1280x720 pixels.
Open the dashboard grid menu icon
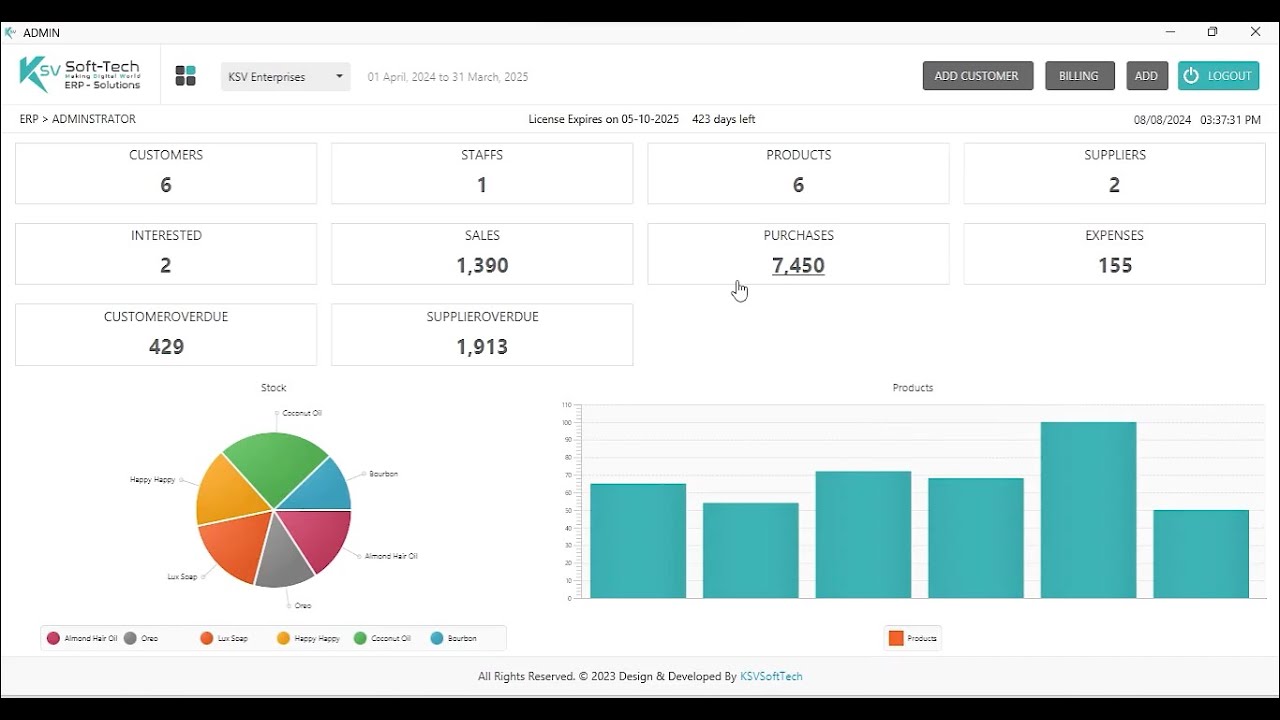(185, 76)
